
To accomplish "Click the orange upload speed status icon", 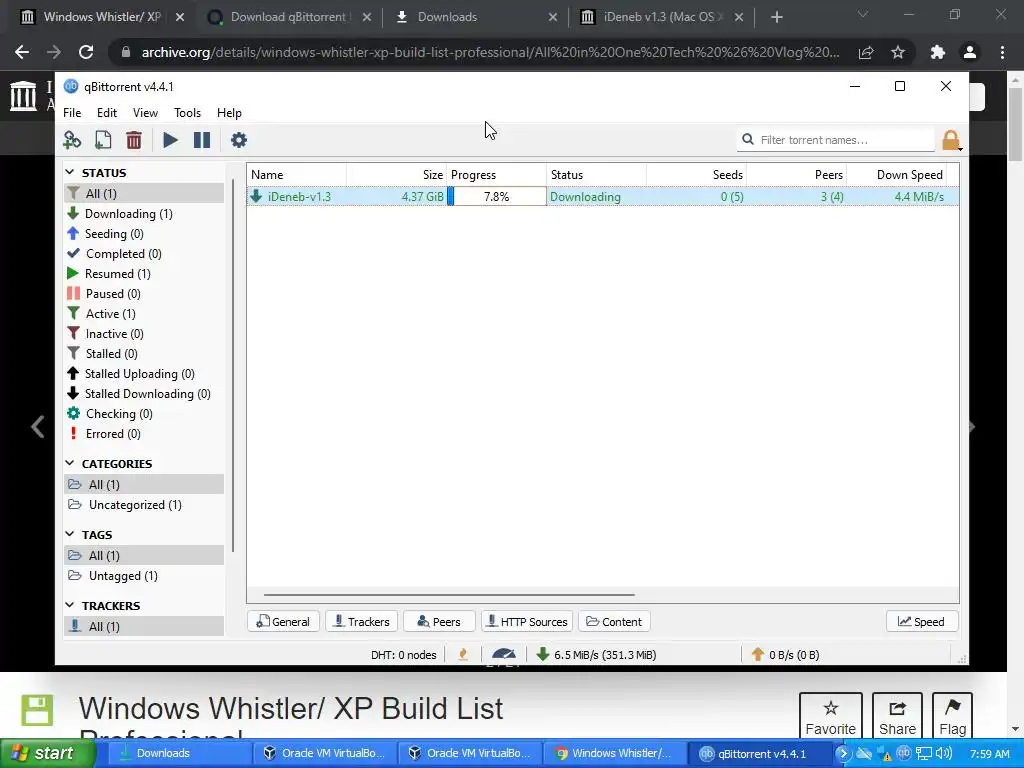I will coord(758,654).
